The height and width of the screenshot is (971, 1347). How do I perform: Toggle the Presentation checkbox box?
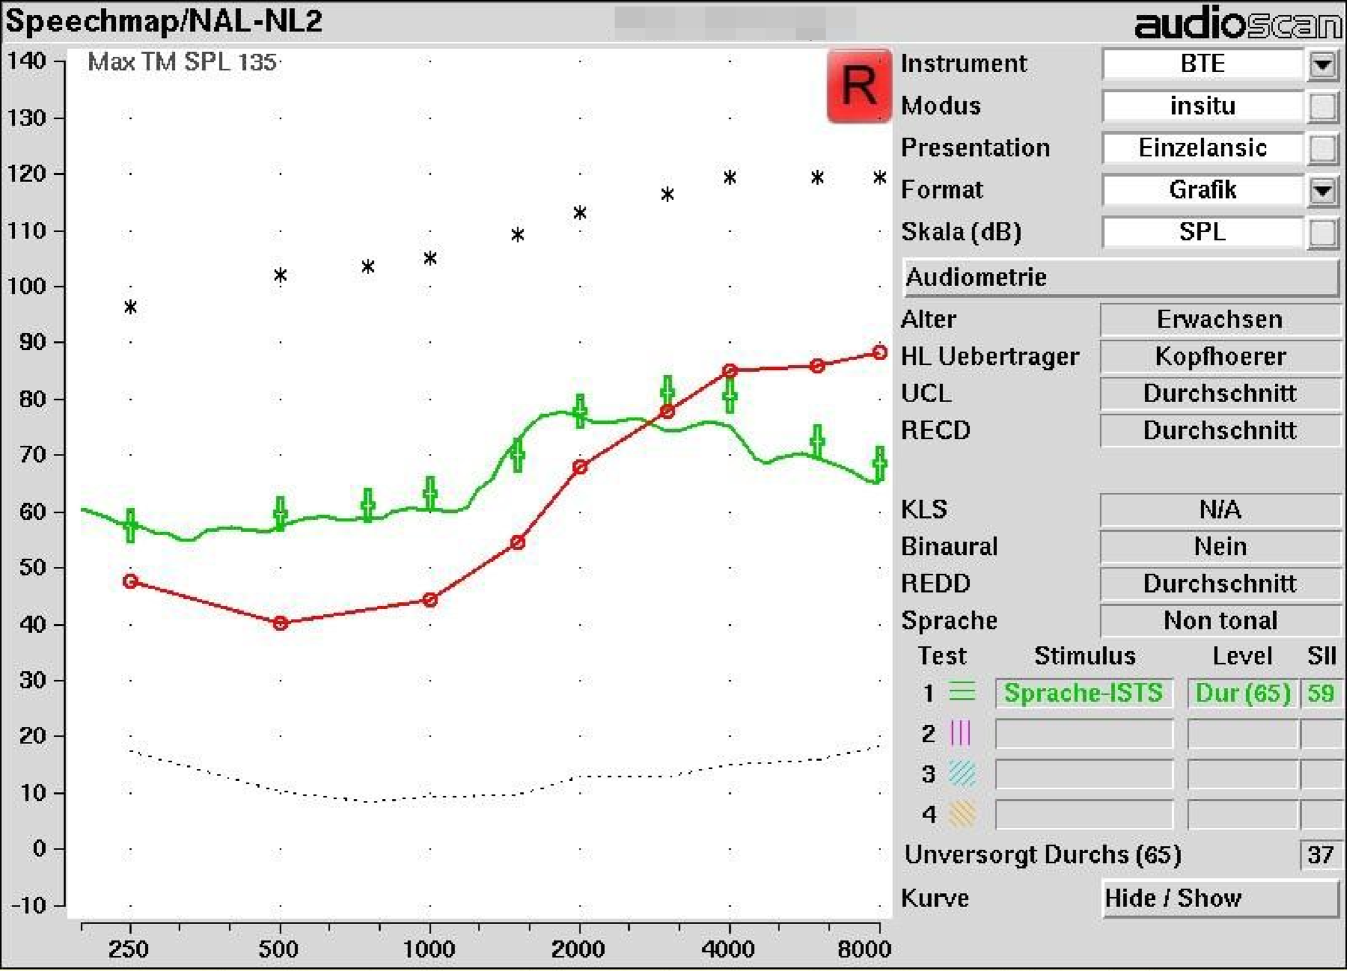[1322, 148]
